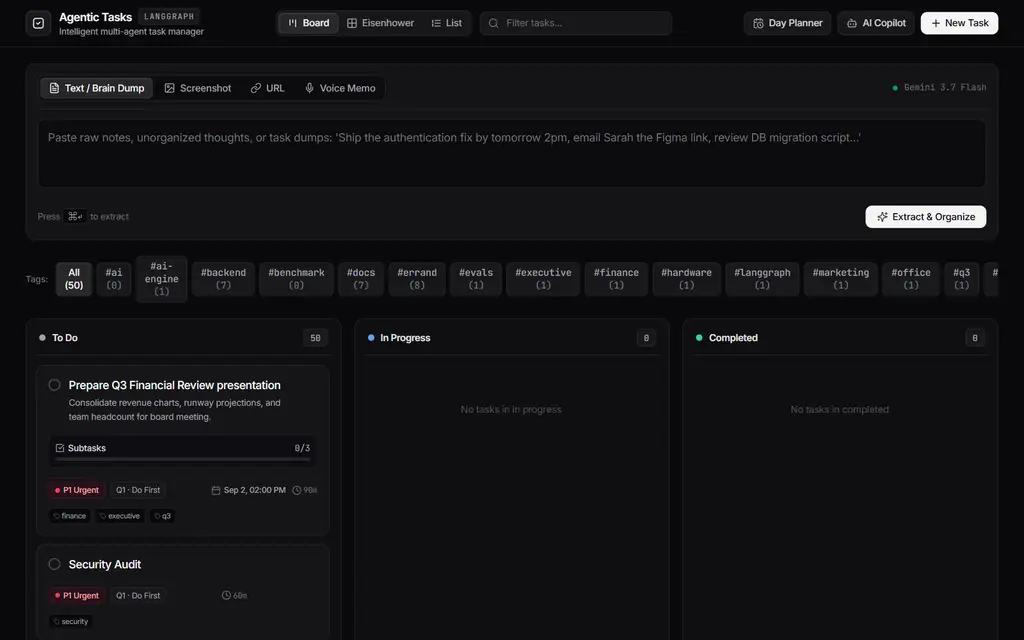
Task: Switch to the Eisenhower view
Action: pyautogui.click(x=380, y=24)
